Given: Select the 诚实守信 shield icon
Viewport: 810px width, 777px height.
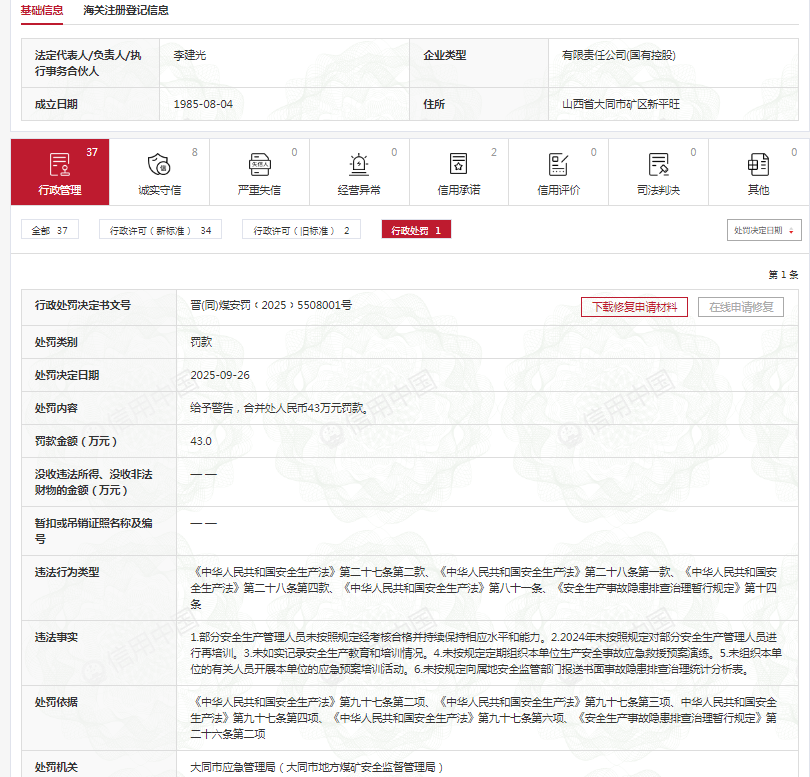Looking at the screenshot, I should [159, 164].
